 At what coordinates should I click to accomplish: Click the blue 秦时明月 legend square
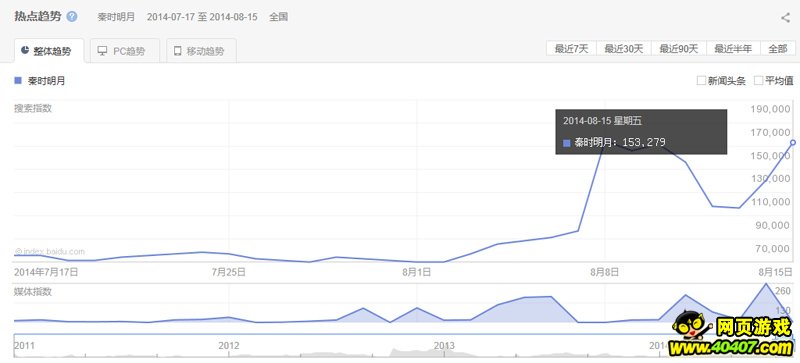18,81
